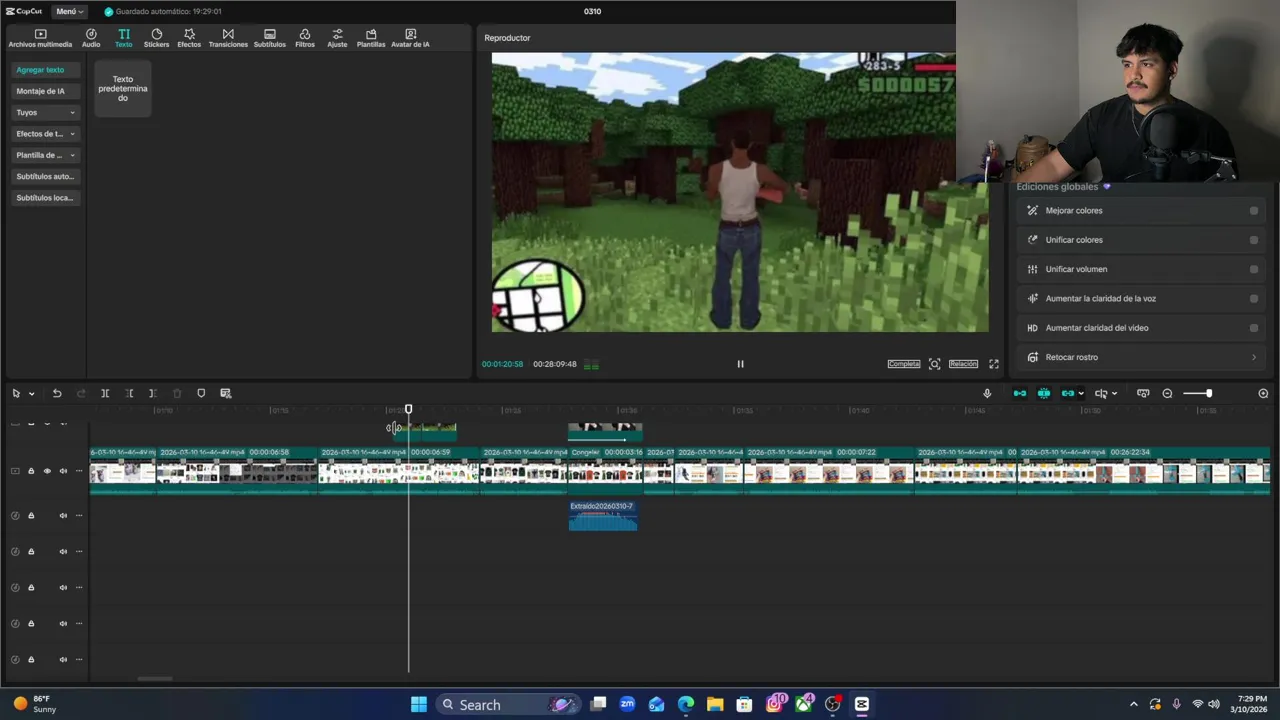The image size is (1280, 720).
Task: Open the Ajuste panel icon
Action: (x=337, y=38)
